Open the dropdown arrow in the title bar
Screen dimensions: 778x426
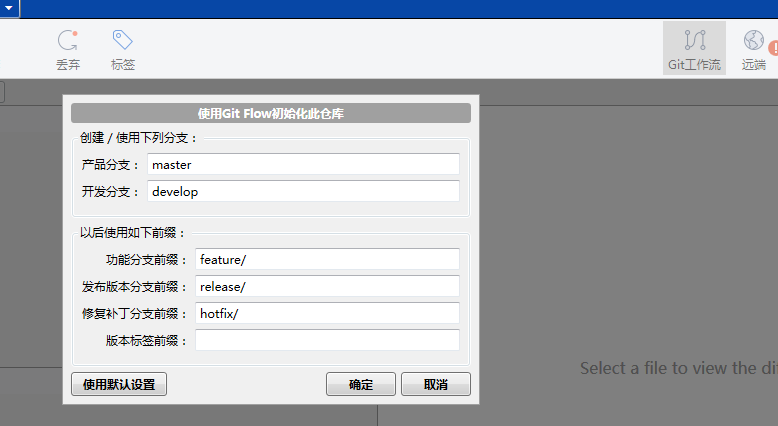tap(9, 8)
